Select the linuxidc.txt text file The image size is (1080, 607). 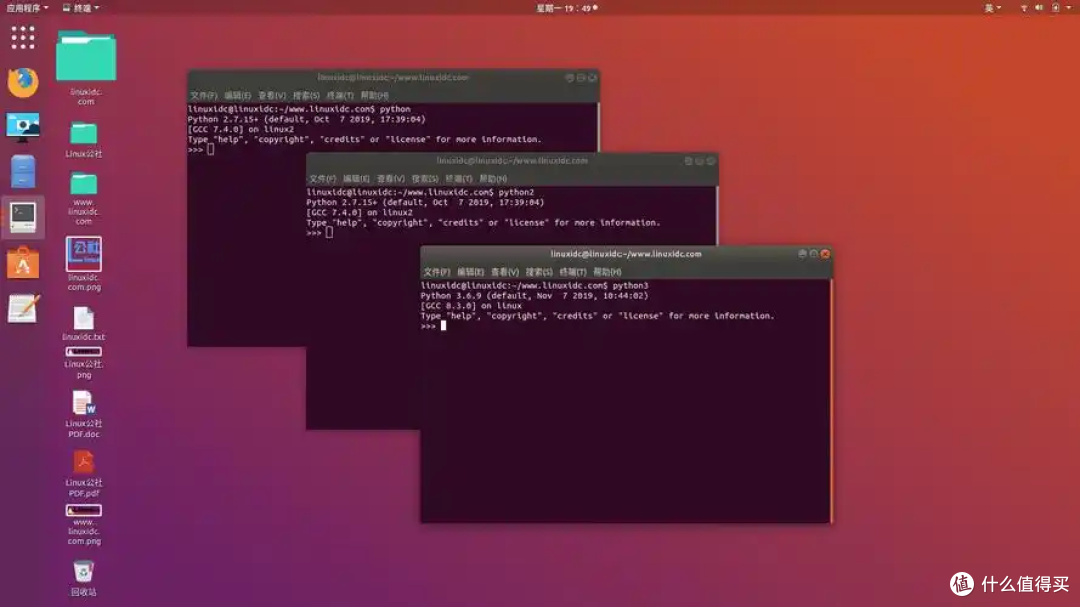click(x=83, y=324)
